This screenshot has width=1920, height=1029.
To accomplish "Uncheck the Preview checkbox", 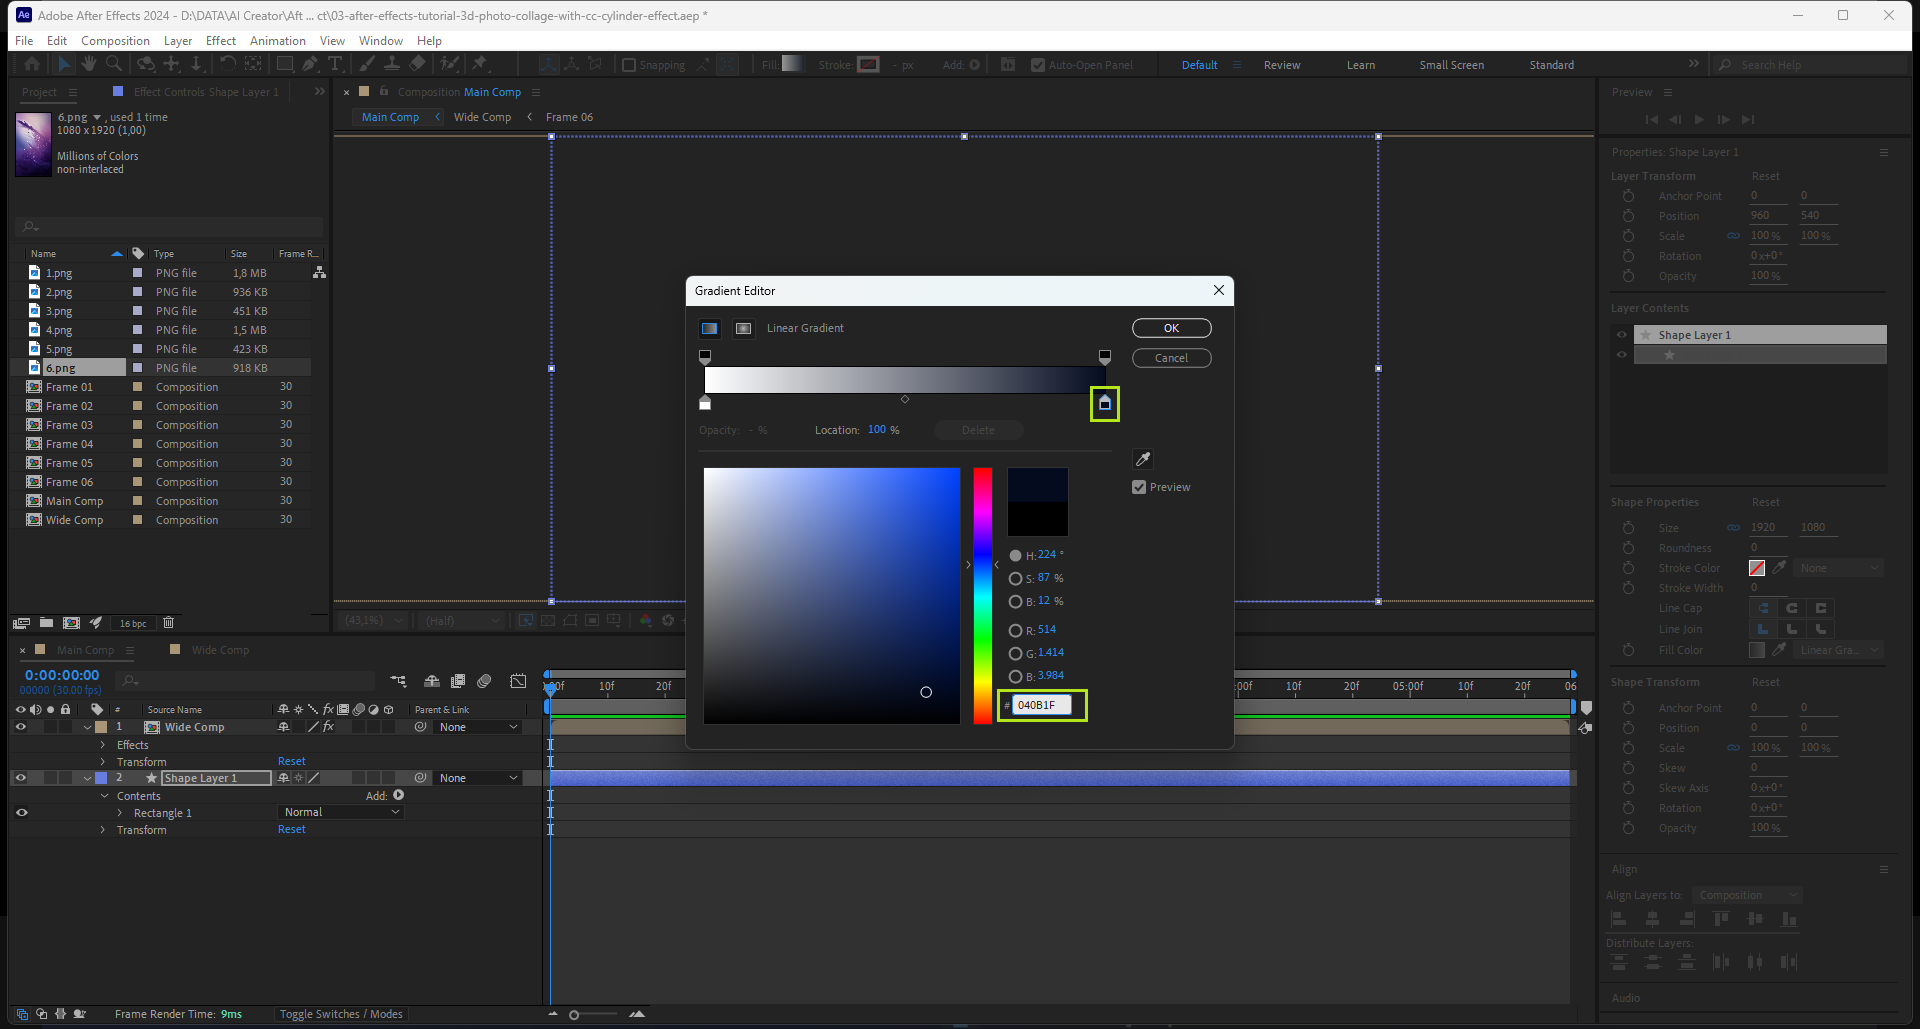I will (x=1139, y=487).
